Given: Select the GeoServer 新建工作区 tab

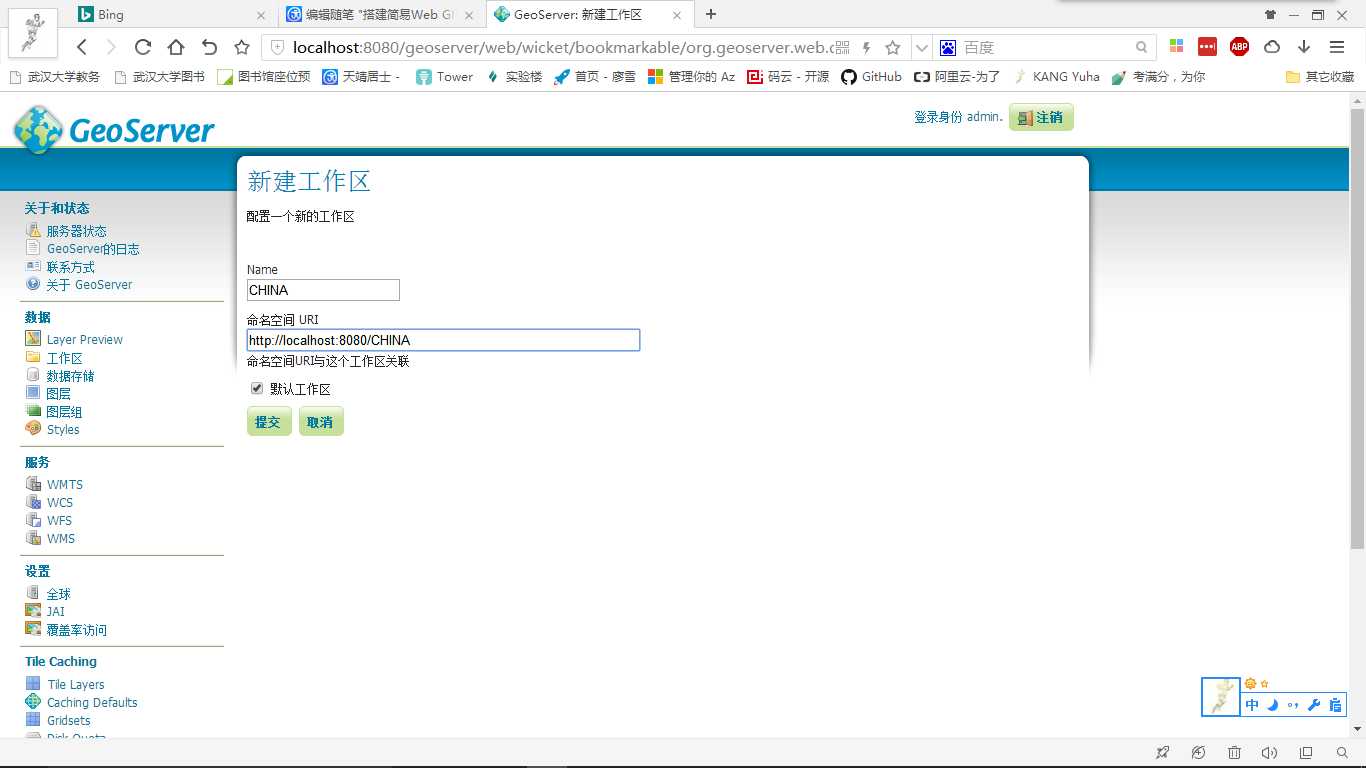Looking at the screenshot, I should coord(590,15).
